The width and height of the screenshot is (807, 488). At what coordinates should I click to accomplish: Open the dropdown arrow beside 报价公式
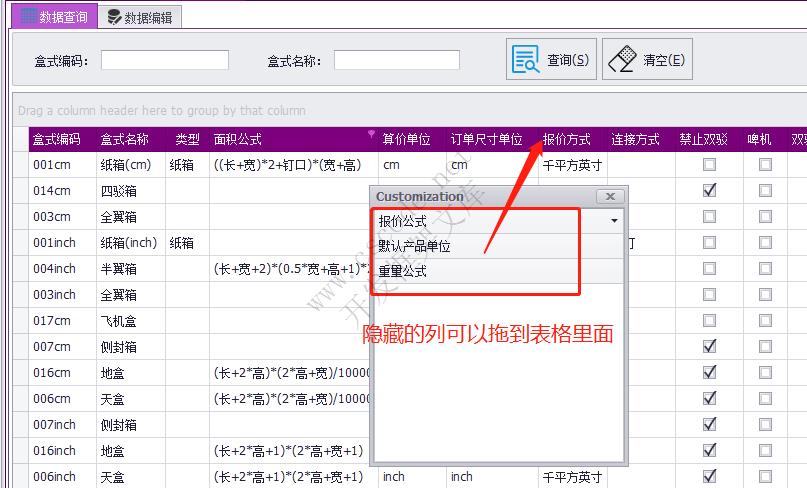coord(614,221)
